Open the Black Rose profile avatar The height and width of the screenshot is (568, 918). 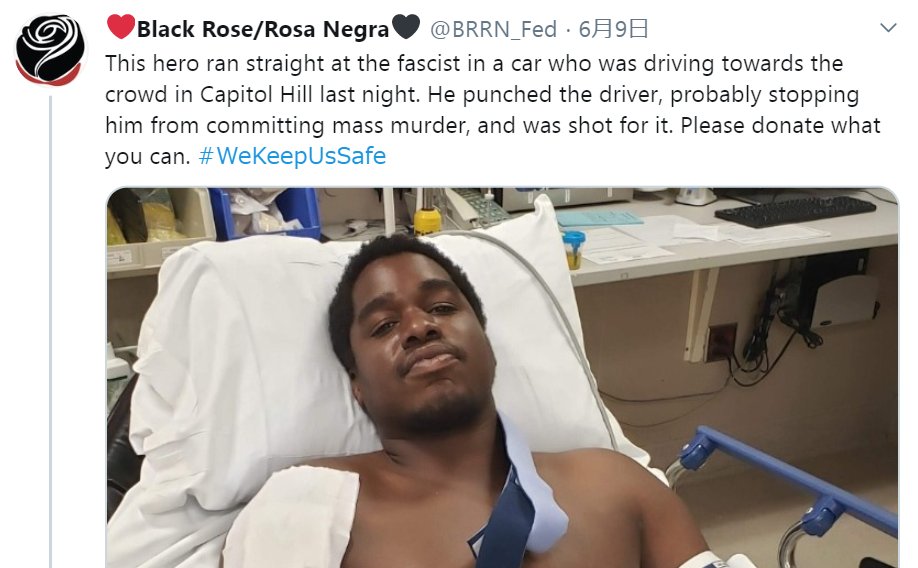coord(50,51)
